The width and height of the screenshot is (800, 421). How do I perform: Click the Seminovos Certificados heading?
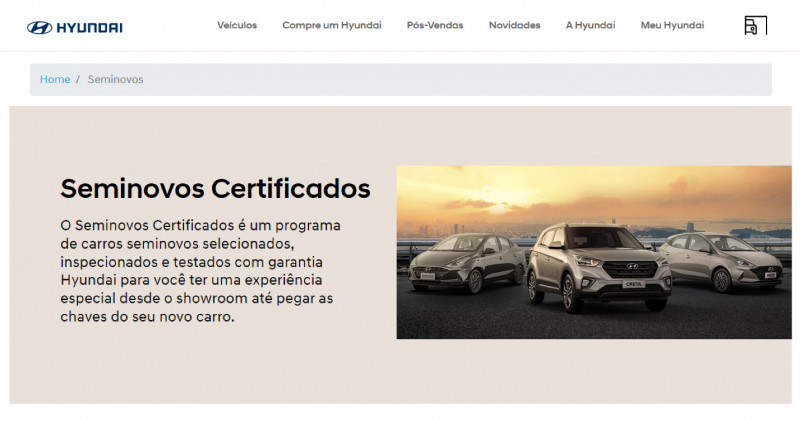pyautogui.click(x=215, y=188)
